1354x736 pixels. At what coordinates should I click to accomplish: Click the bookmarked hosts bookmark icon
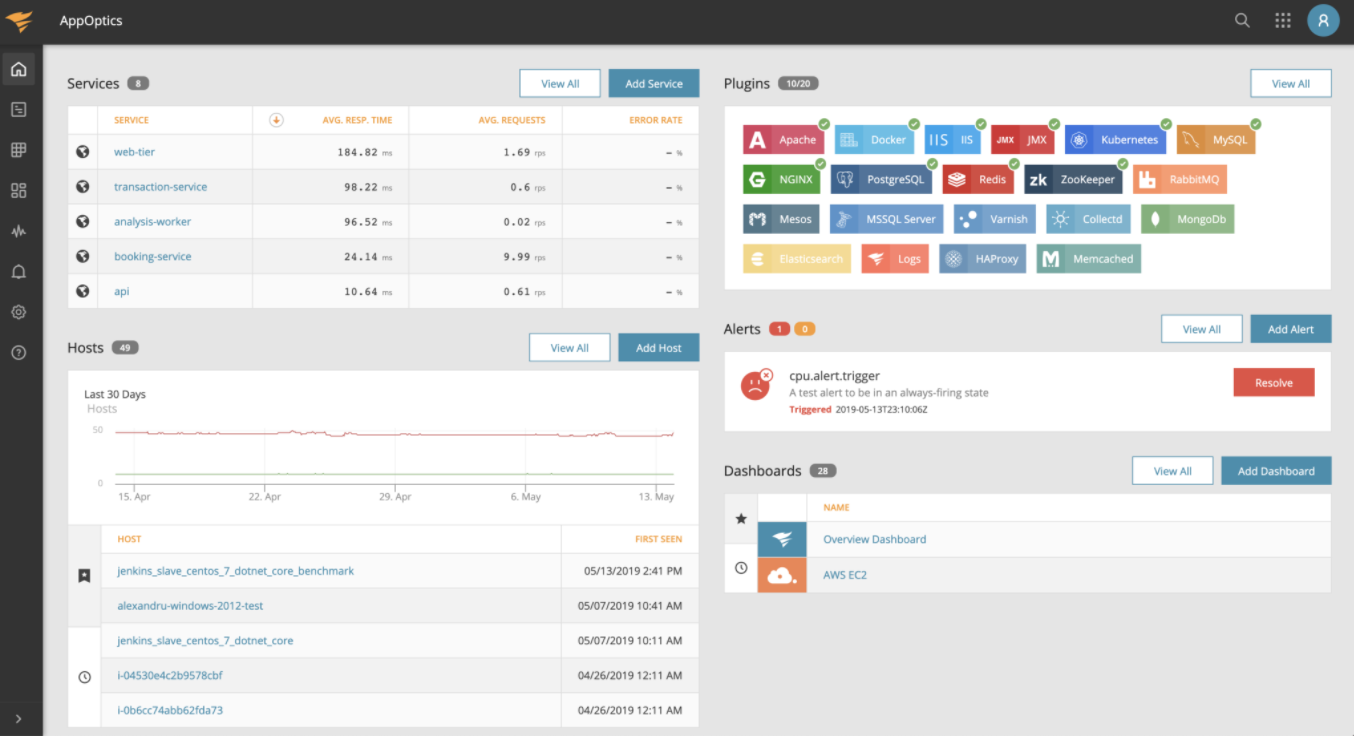coord(84,576)
